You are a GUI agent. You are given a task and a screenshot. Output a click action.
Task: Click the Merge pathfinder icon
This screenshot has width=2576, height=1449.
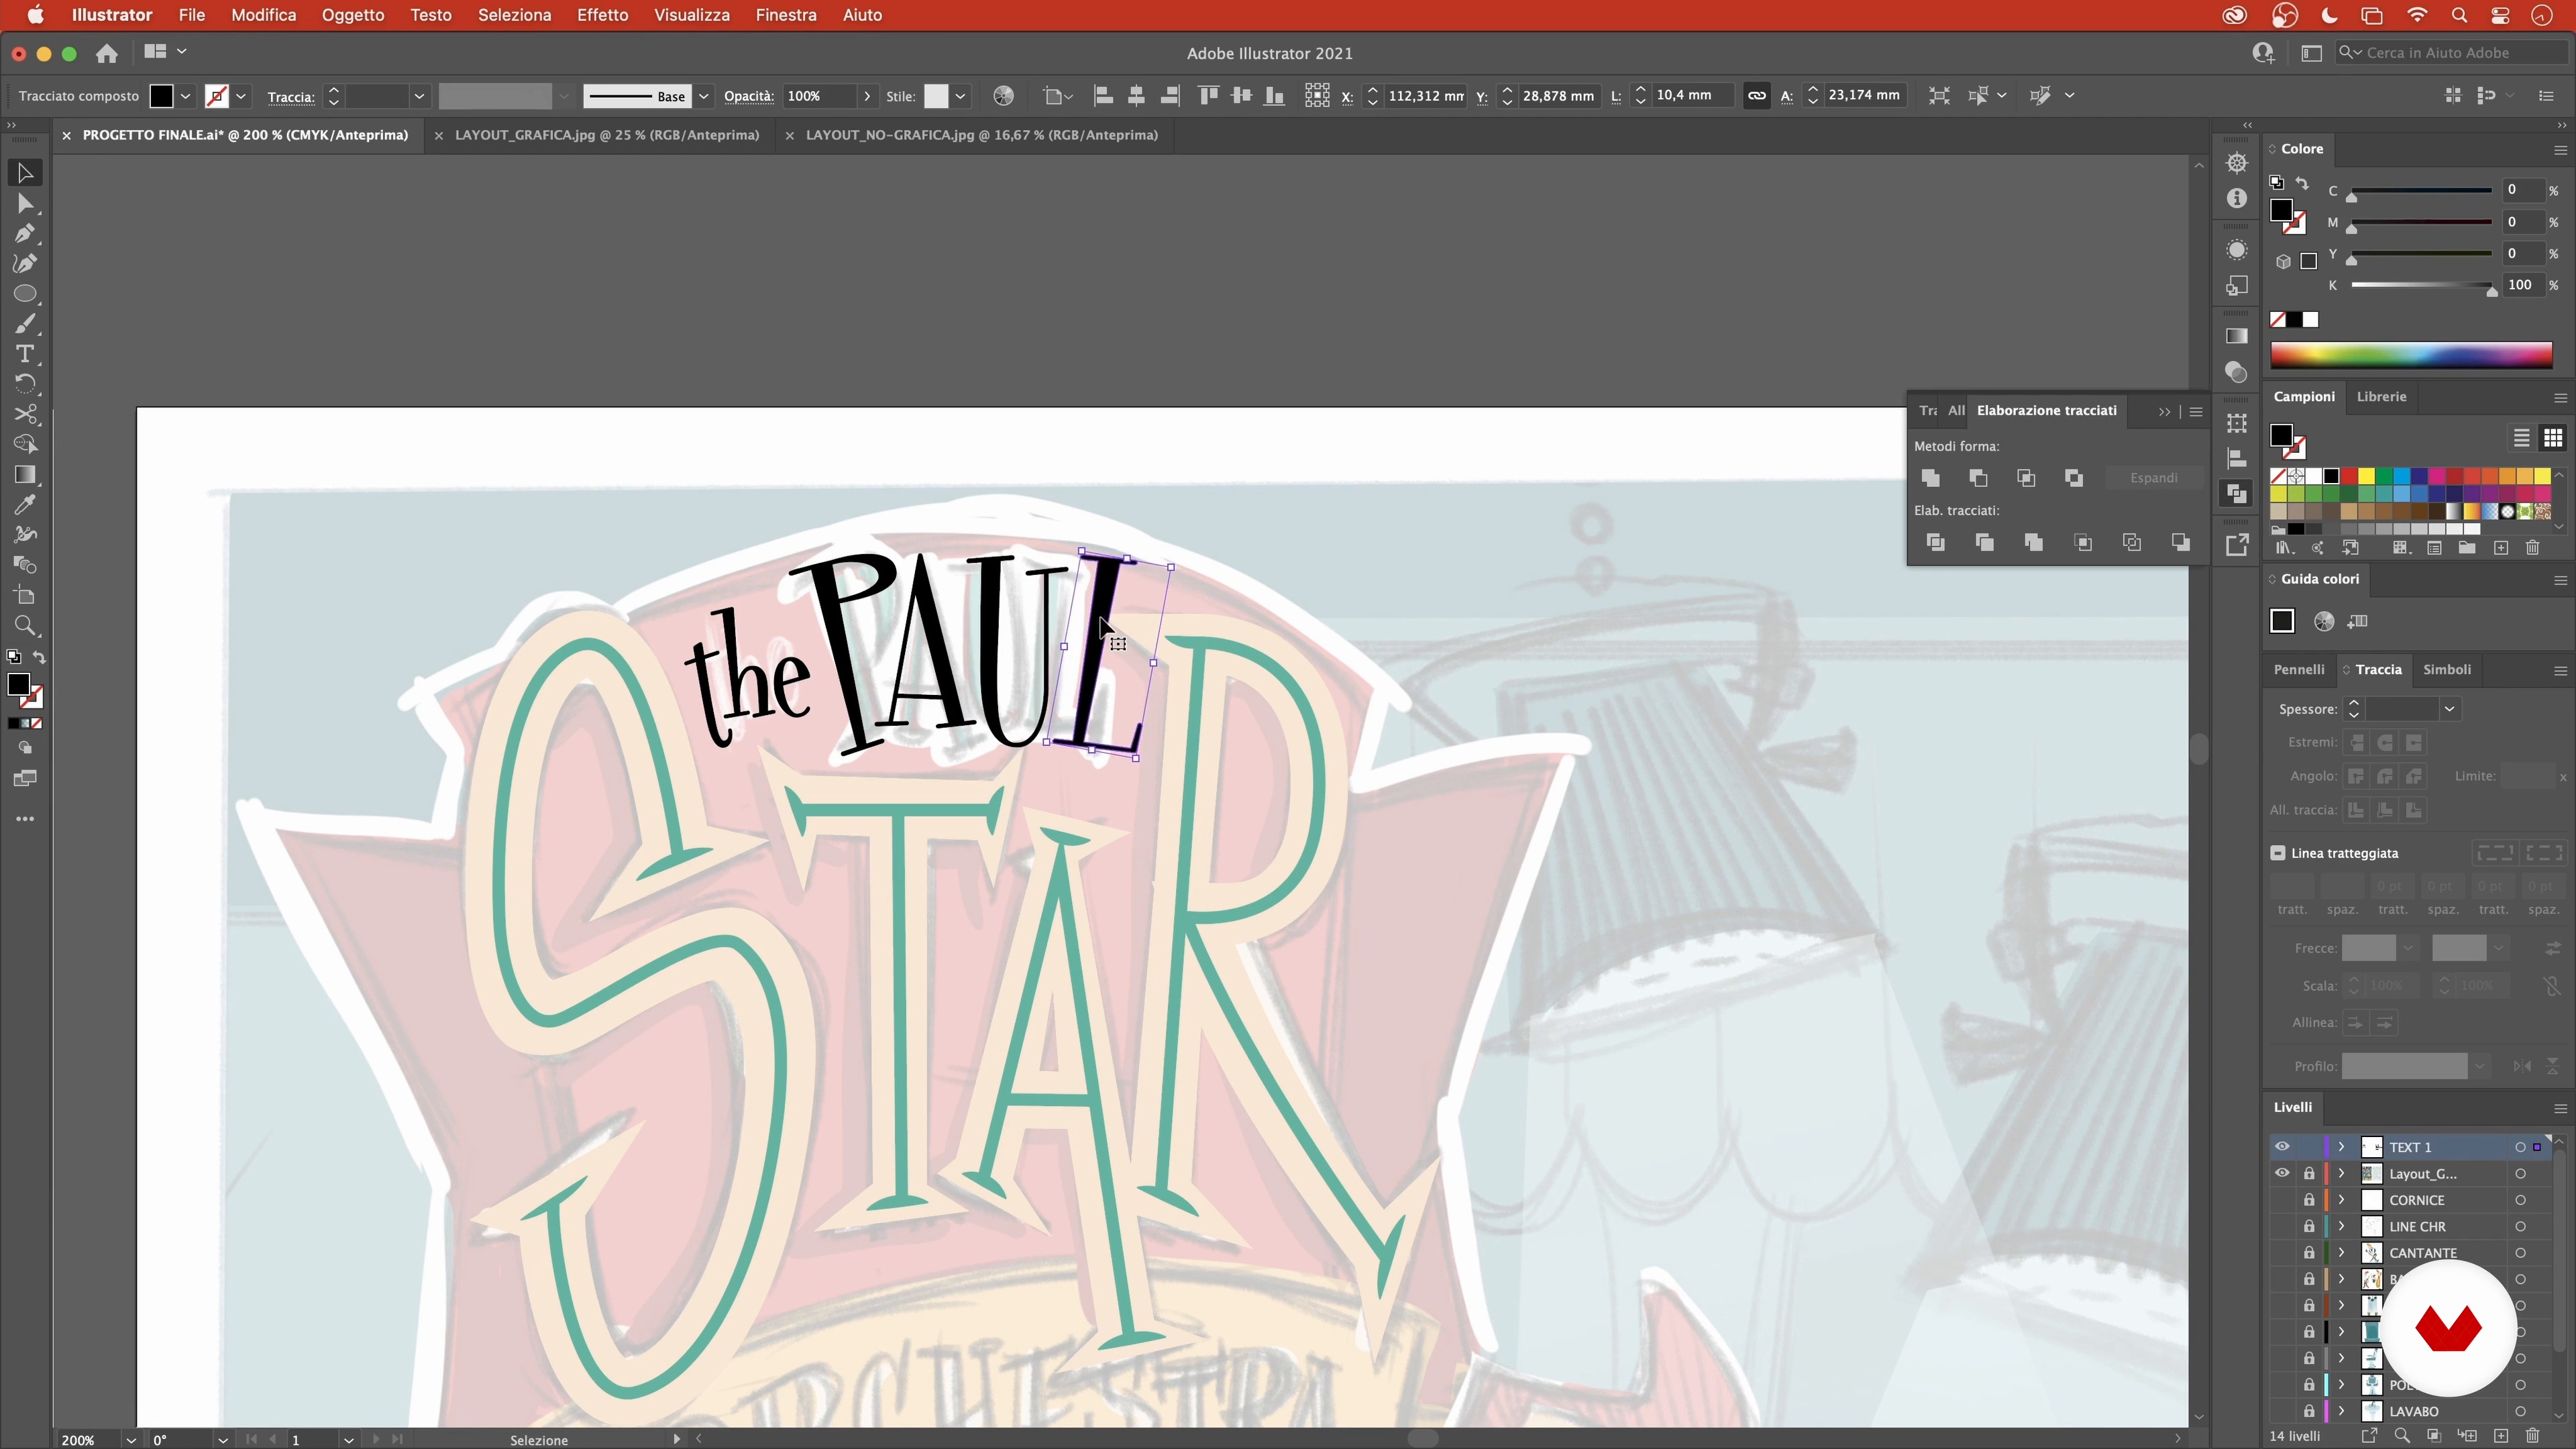point(2034,542)
